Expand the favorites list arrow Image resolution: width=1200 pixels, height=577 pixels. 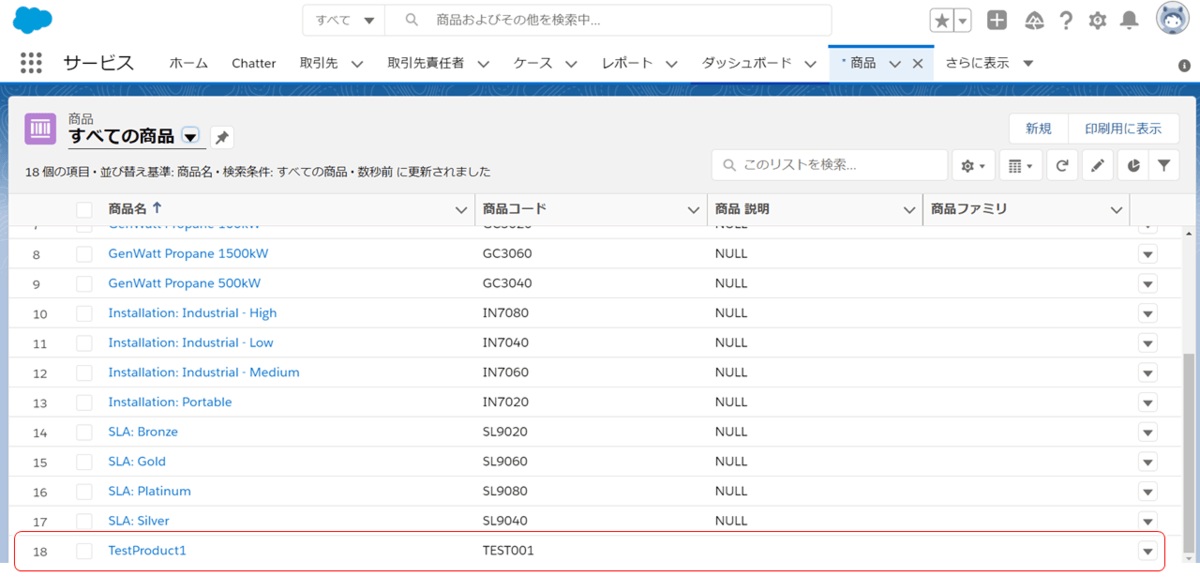pyautogui.click(x=963, y=21)
